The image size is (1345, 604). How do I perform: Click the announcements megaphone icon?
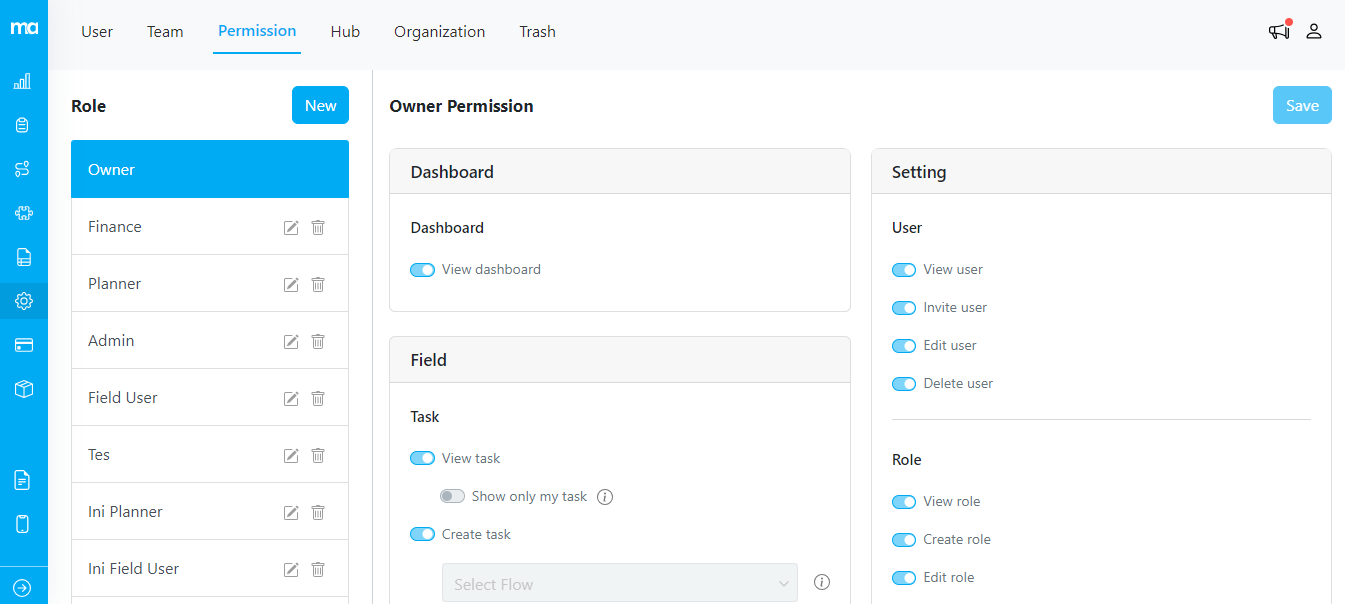(x=1279, y=31)
